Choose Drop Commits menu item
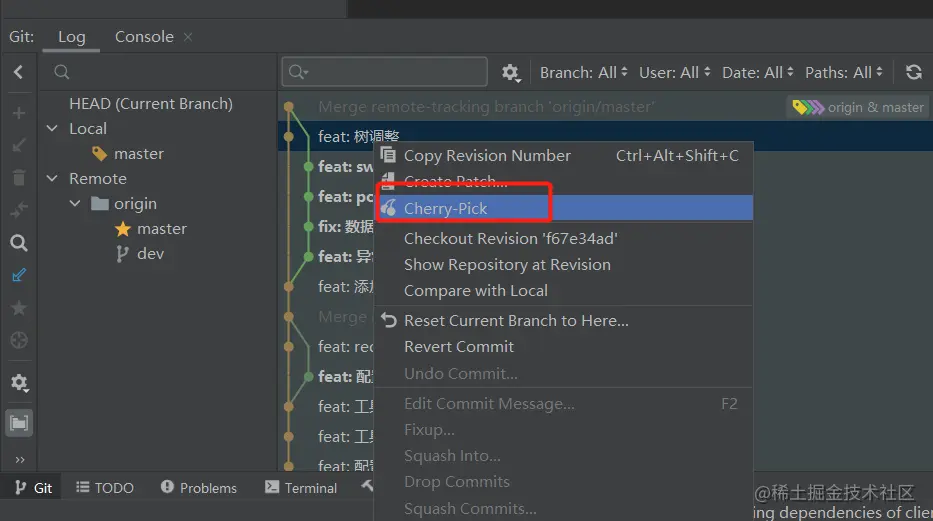This screenshot has width=933, height=521. coord(563,481)
